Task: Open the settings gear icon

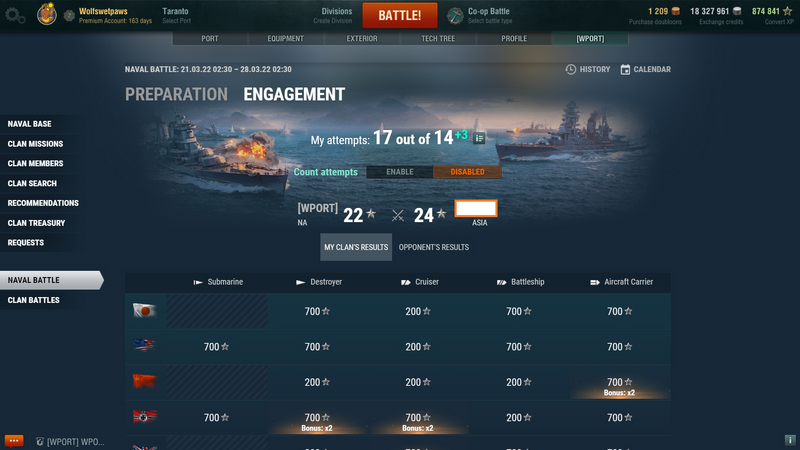Action: pos(15,15)
